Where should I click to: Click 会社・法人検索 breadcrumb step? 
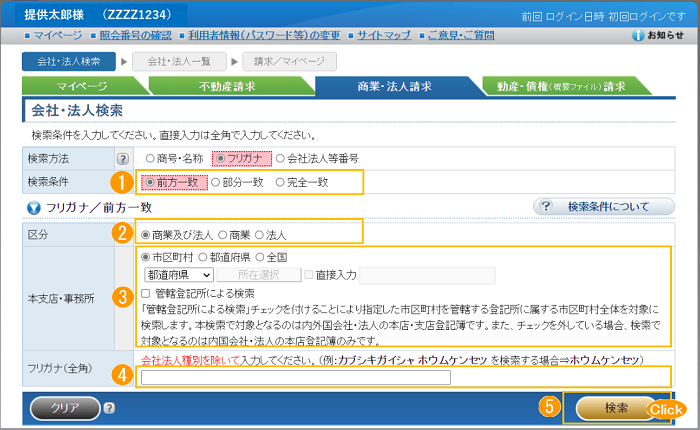(x=69, y=62)
